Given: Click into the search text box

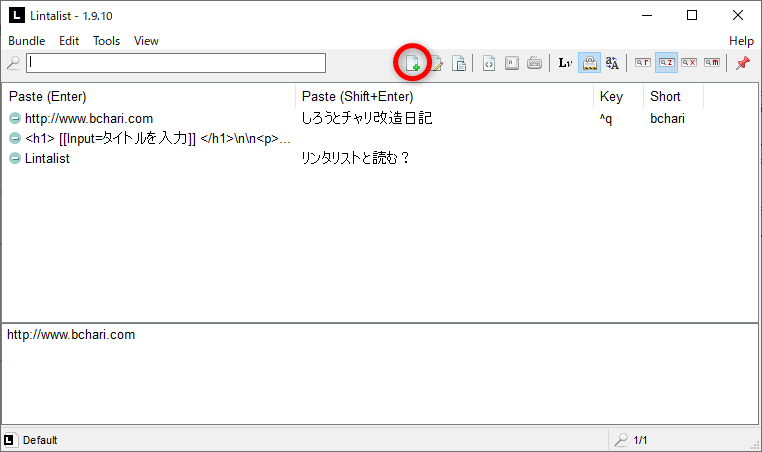Looking at the screenshot, I should (x=176, y=63).
